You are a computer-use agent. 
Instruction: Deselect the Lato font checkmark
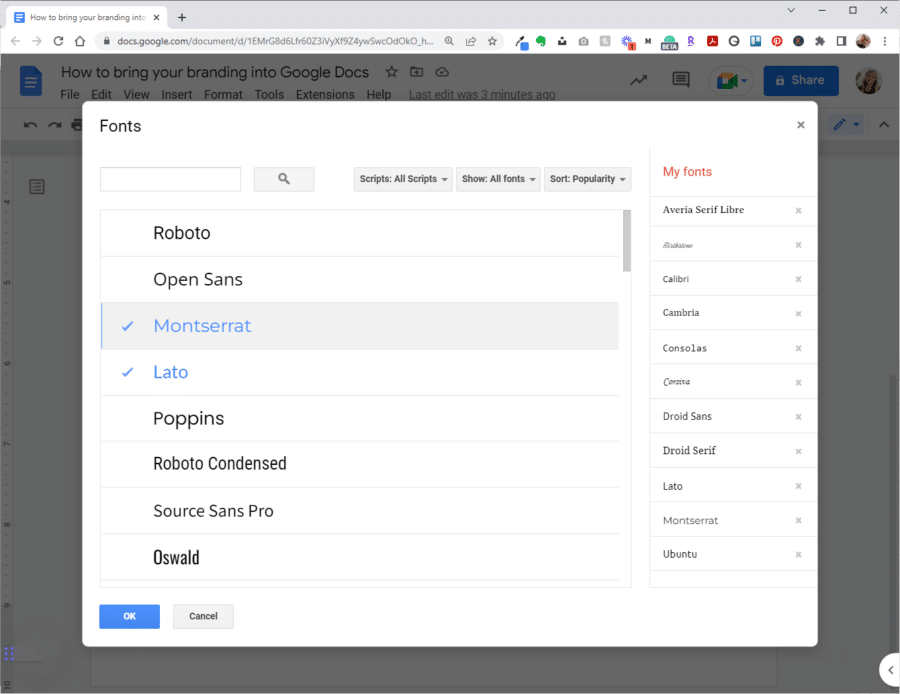click(x=126, y=371)
